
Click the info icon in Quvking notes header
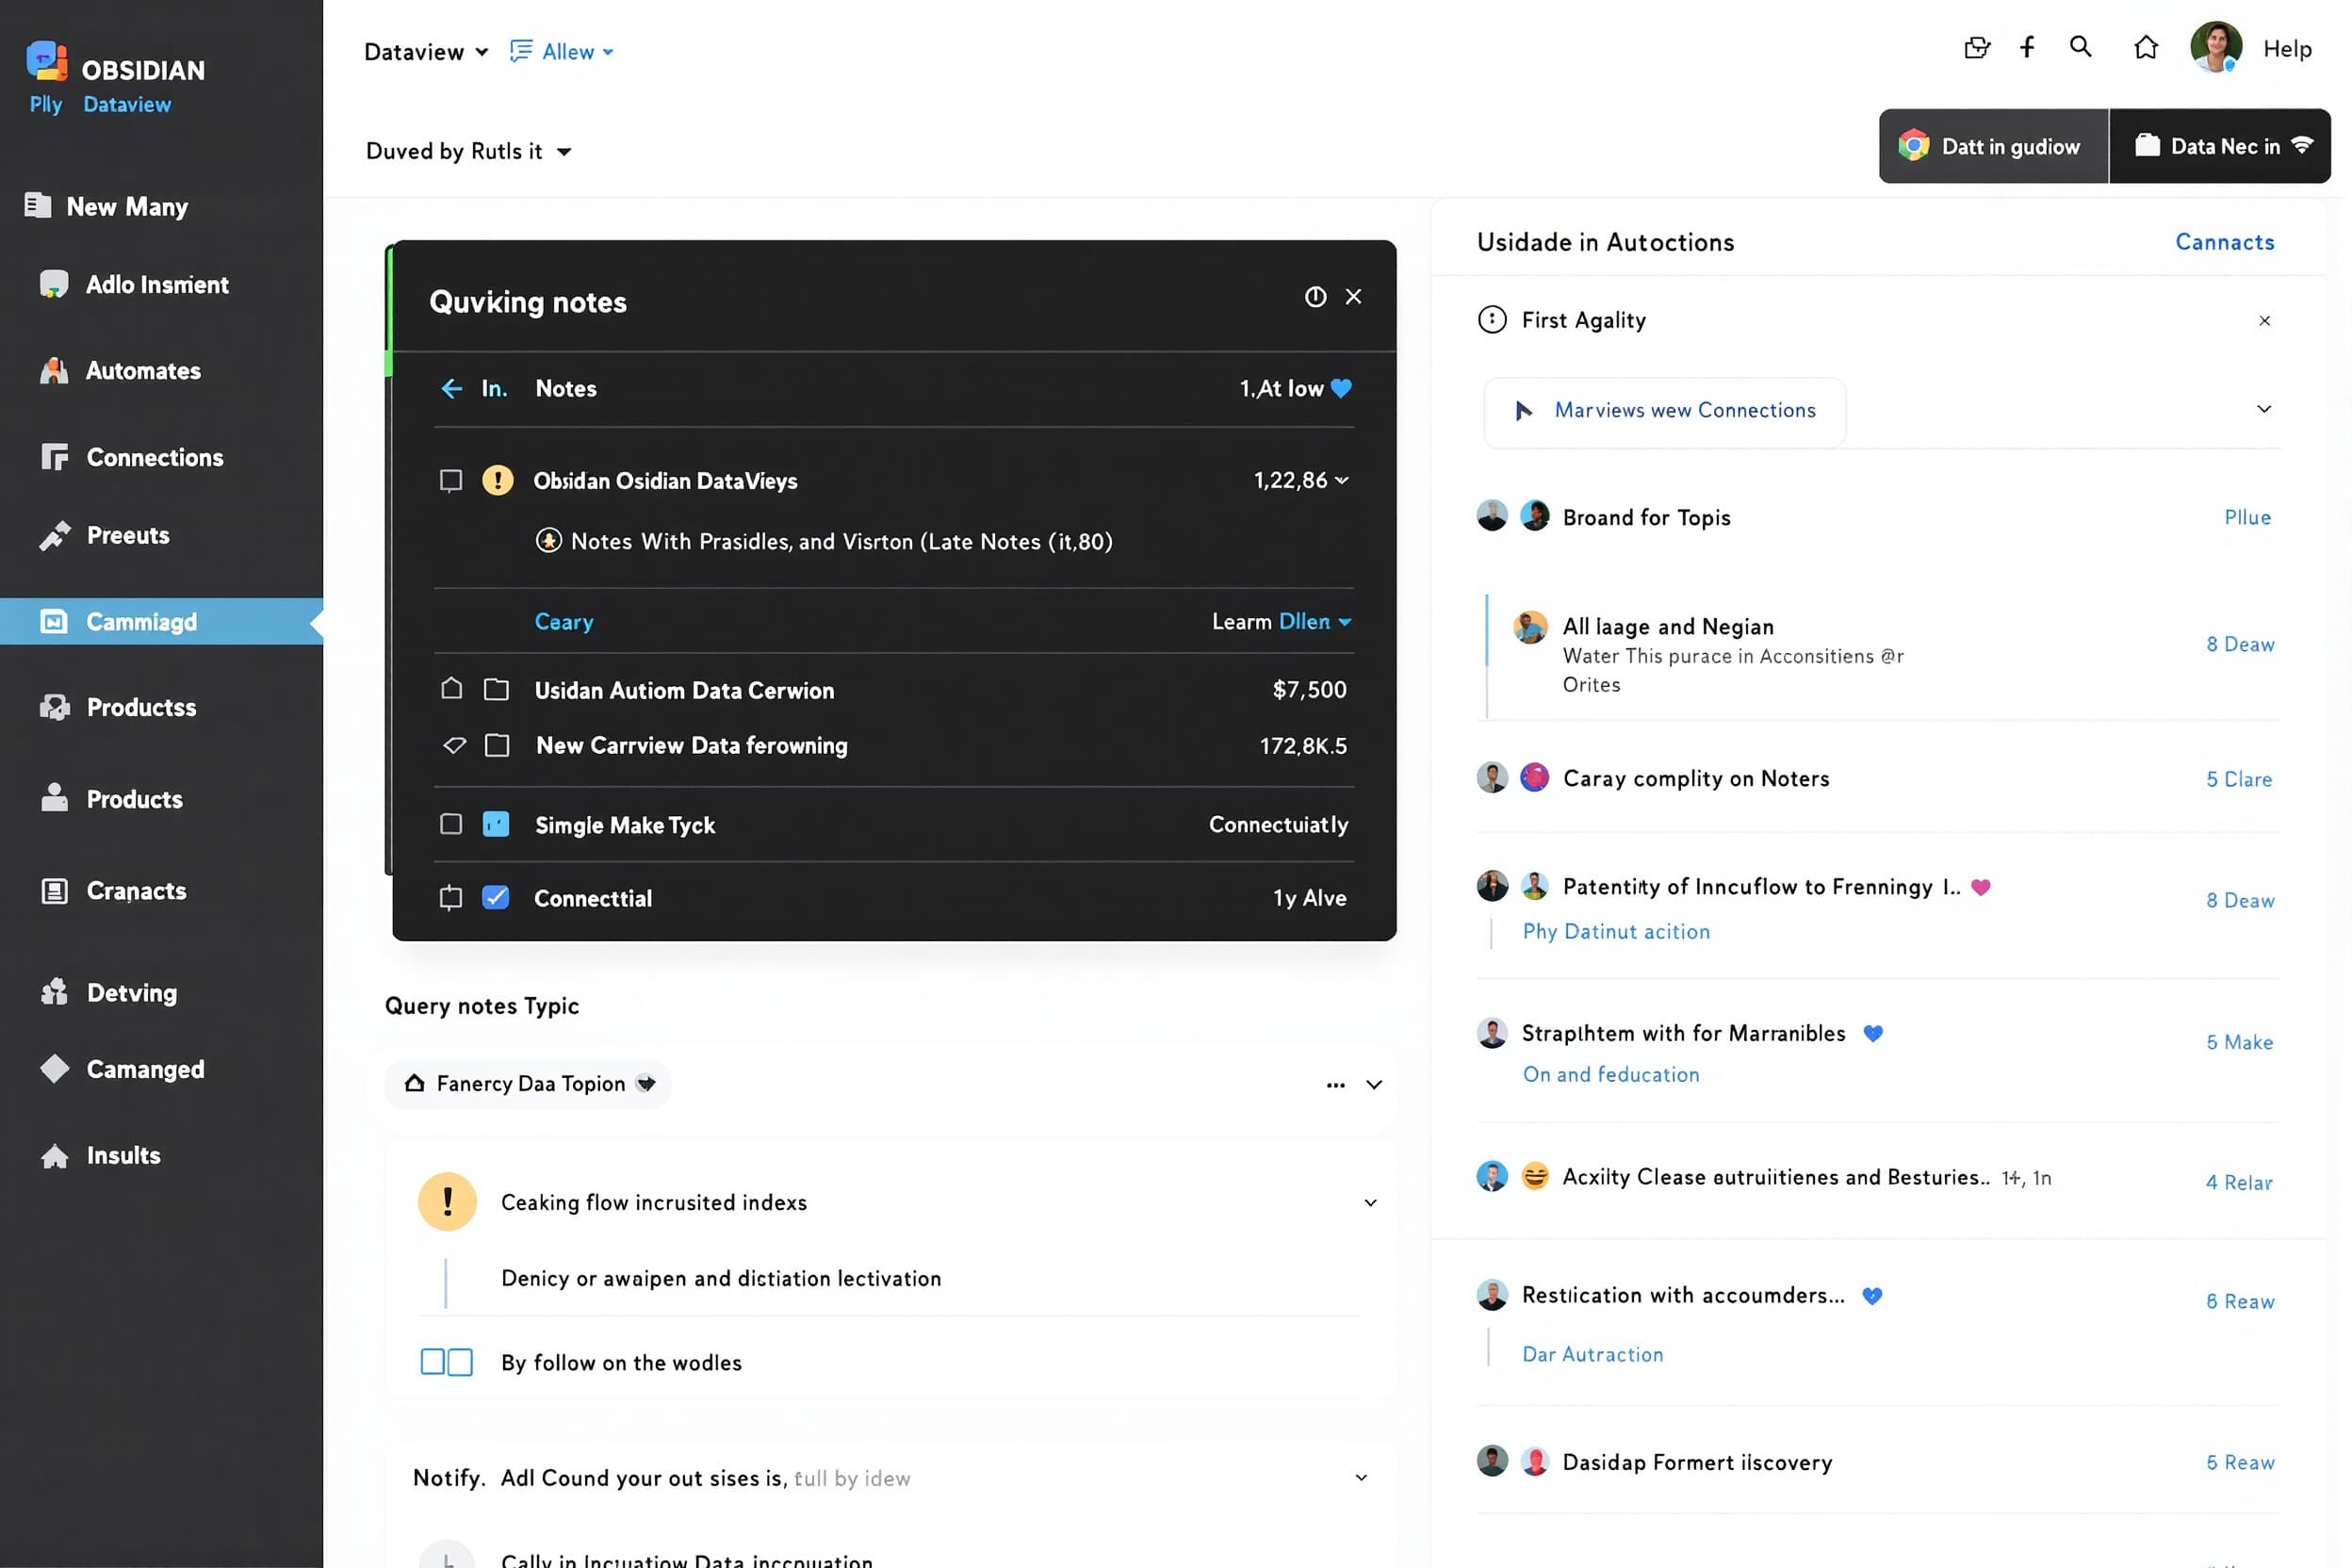(x=1315, y=297)
